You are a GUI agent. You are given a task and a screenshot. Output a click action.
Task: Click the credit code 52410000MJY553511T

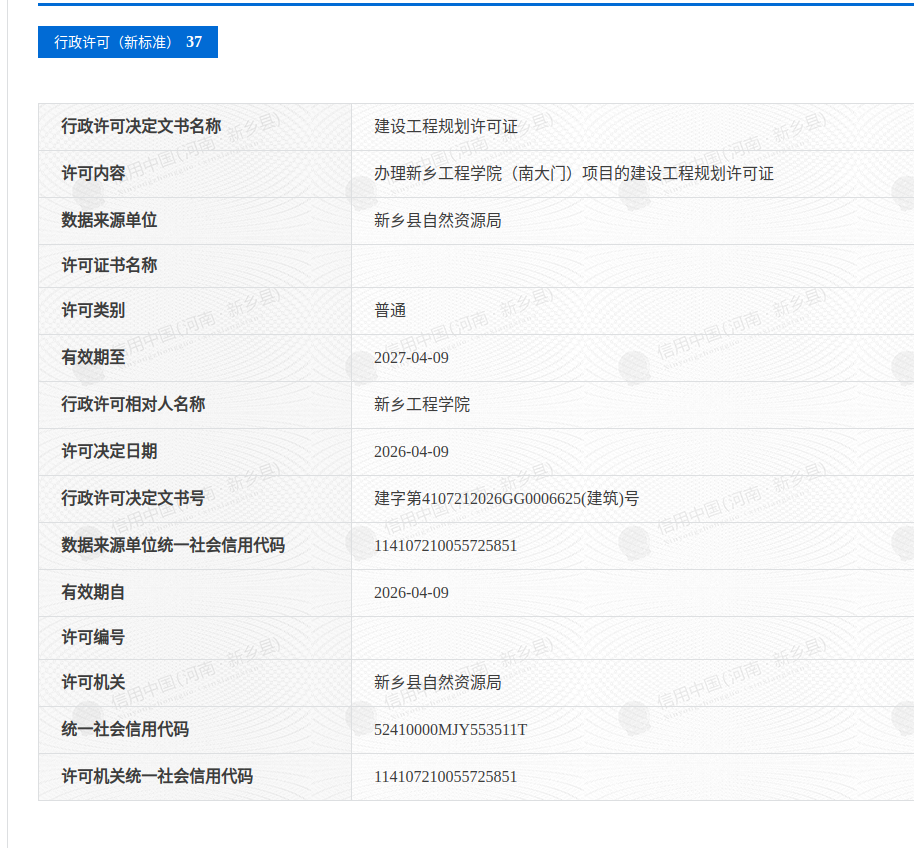click(450, 730)
